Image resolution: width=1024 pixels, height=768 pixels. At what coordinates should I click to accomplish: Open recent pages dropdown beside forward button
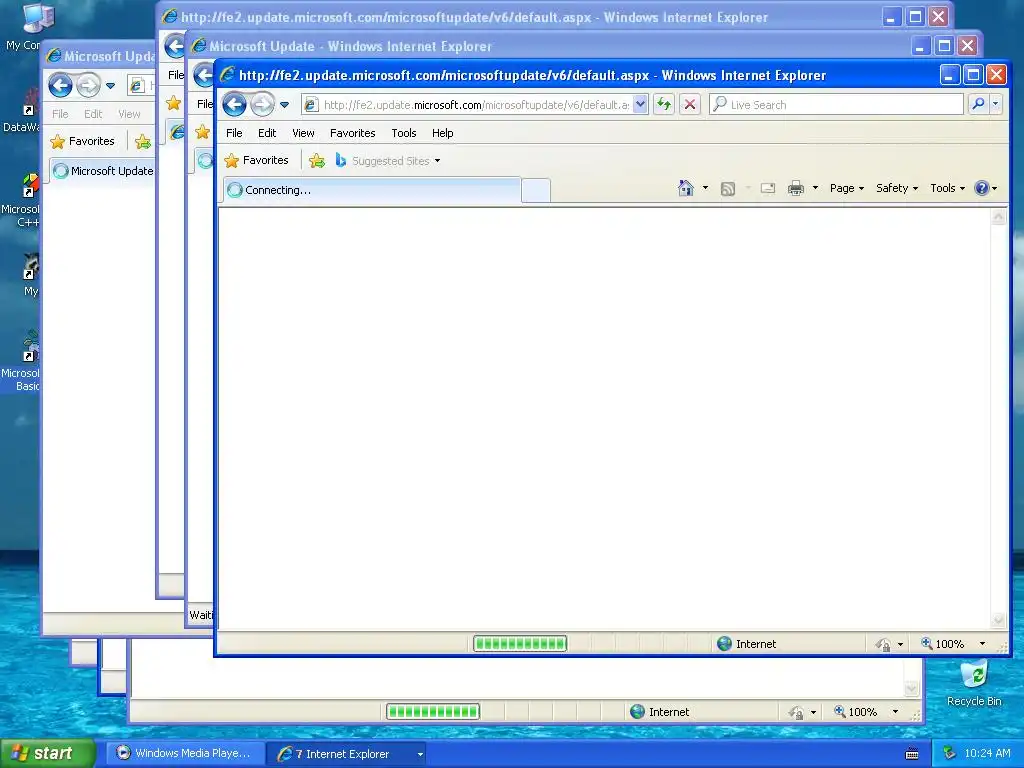pos(284,104)
